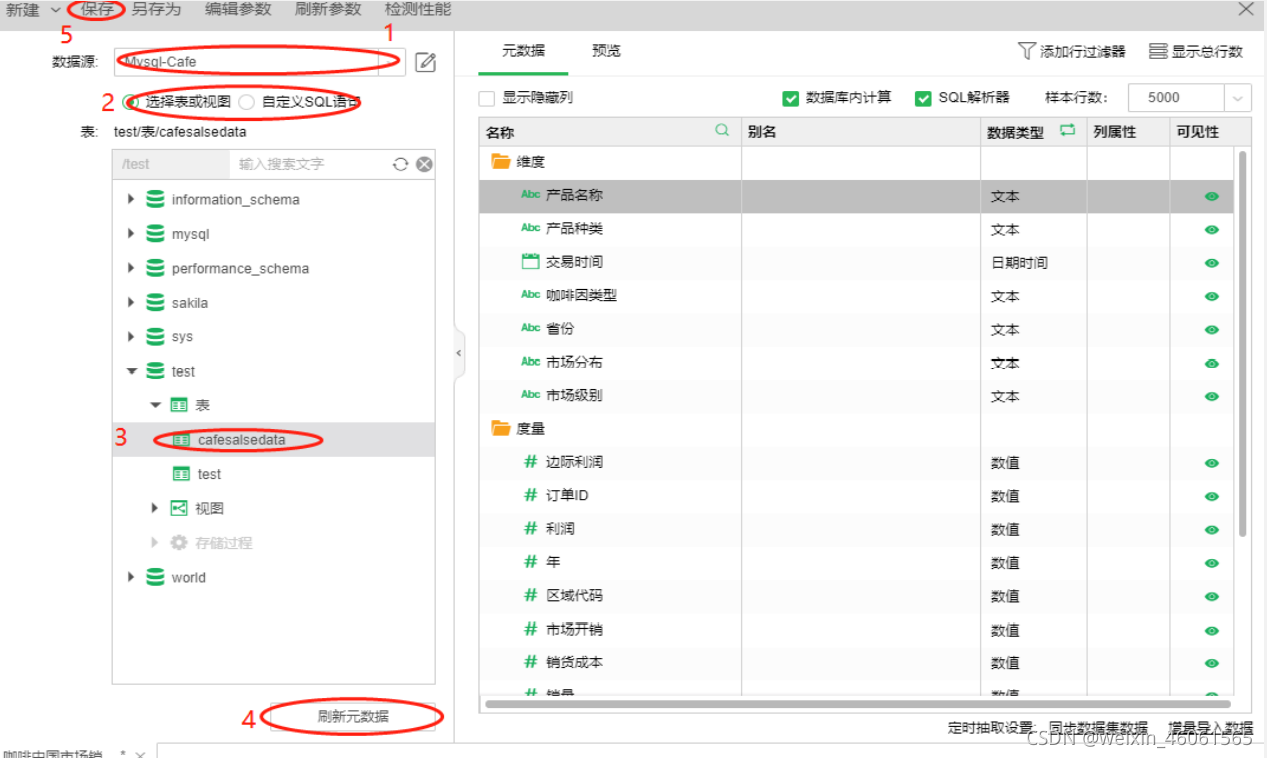Click the pencil edit icon beside the data source field

(424, 62)
